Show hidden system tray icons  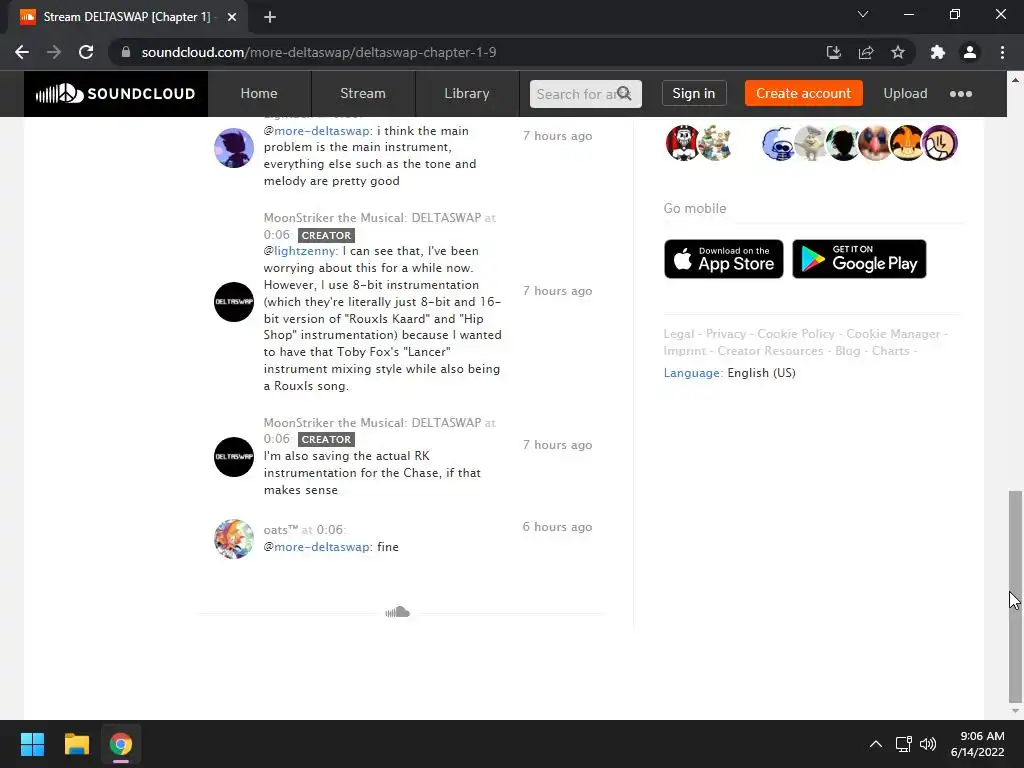[876, 744]
